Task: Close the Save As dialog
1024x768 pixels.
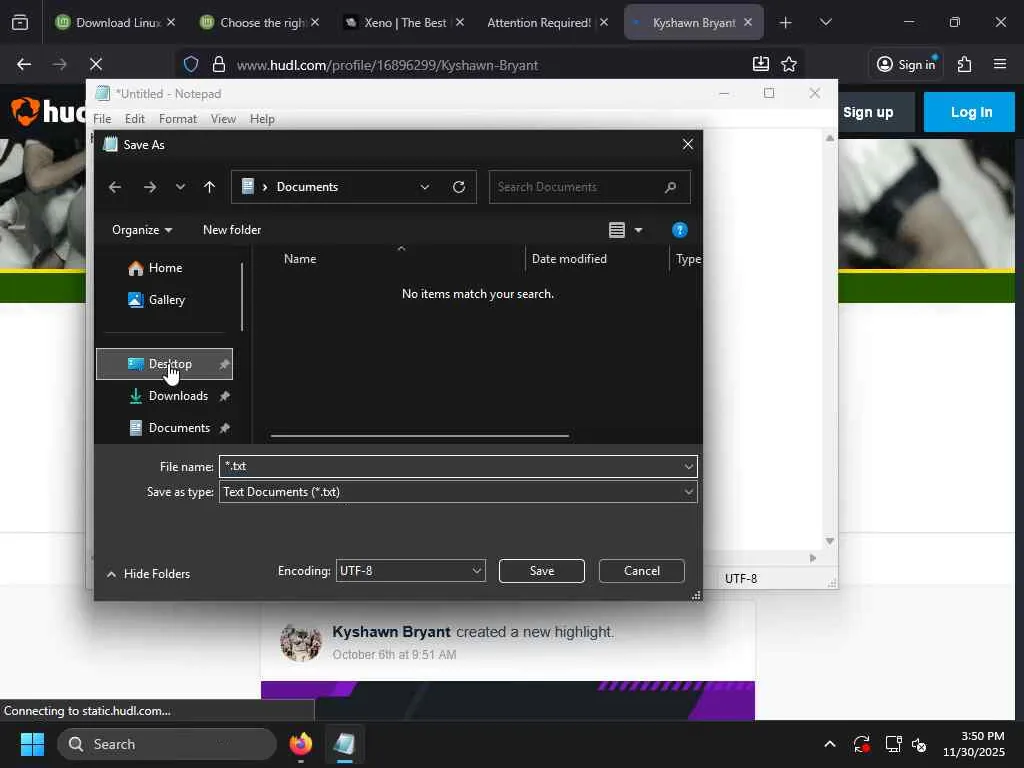Action: pos(688,144)
